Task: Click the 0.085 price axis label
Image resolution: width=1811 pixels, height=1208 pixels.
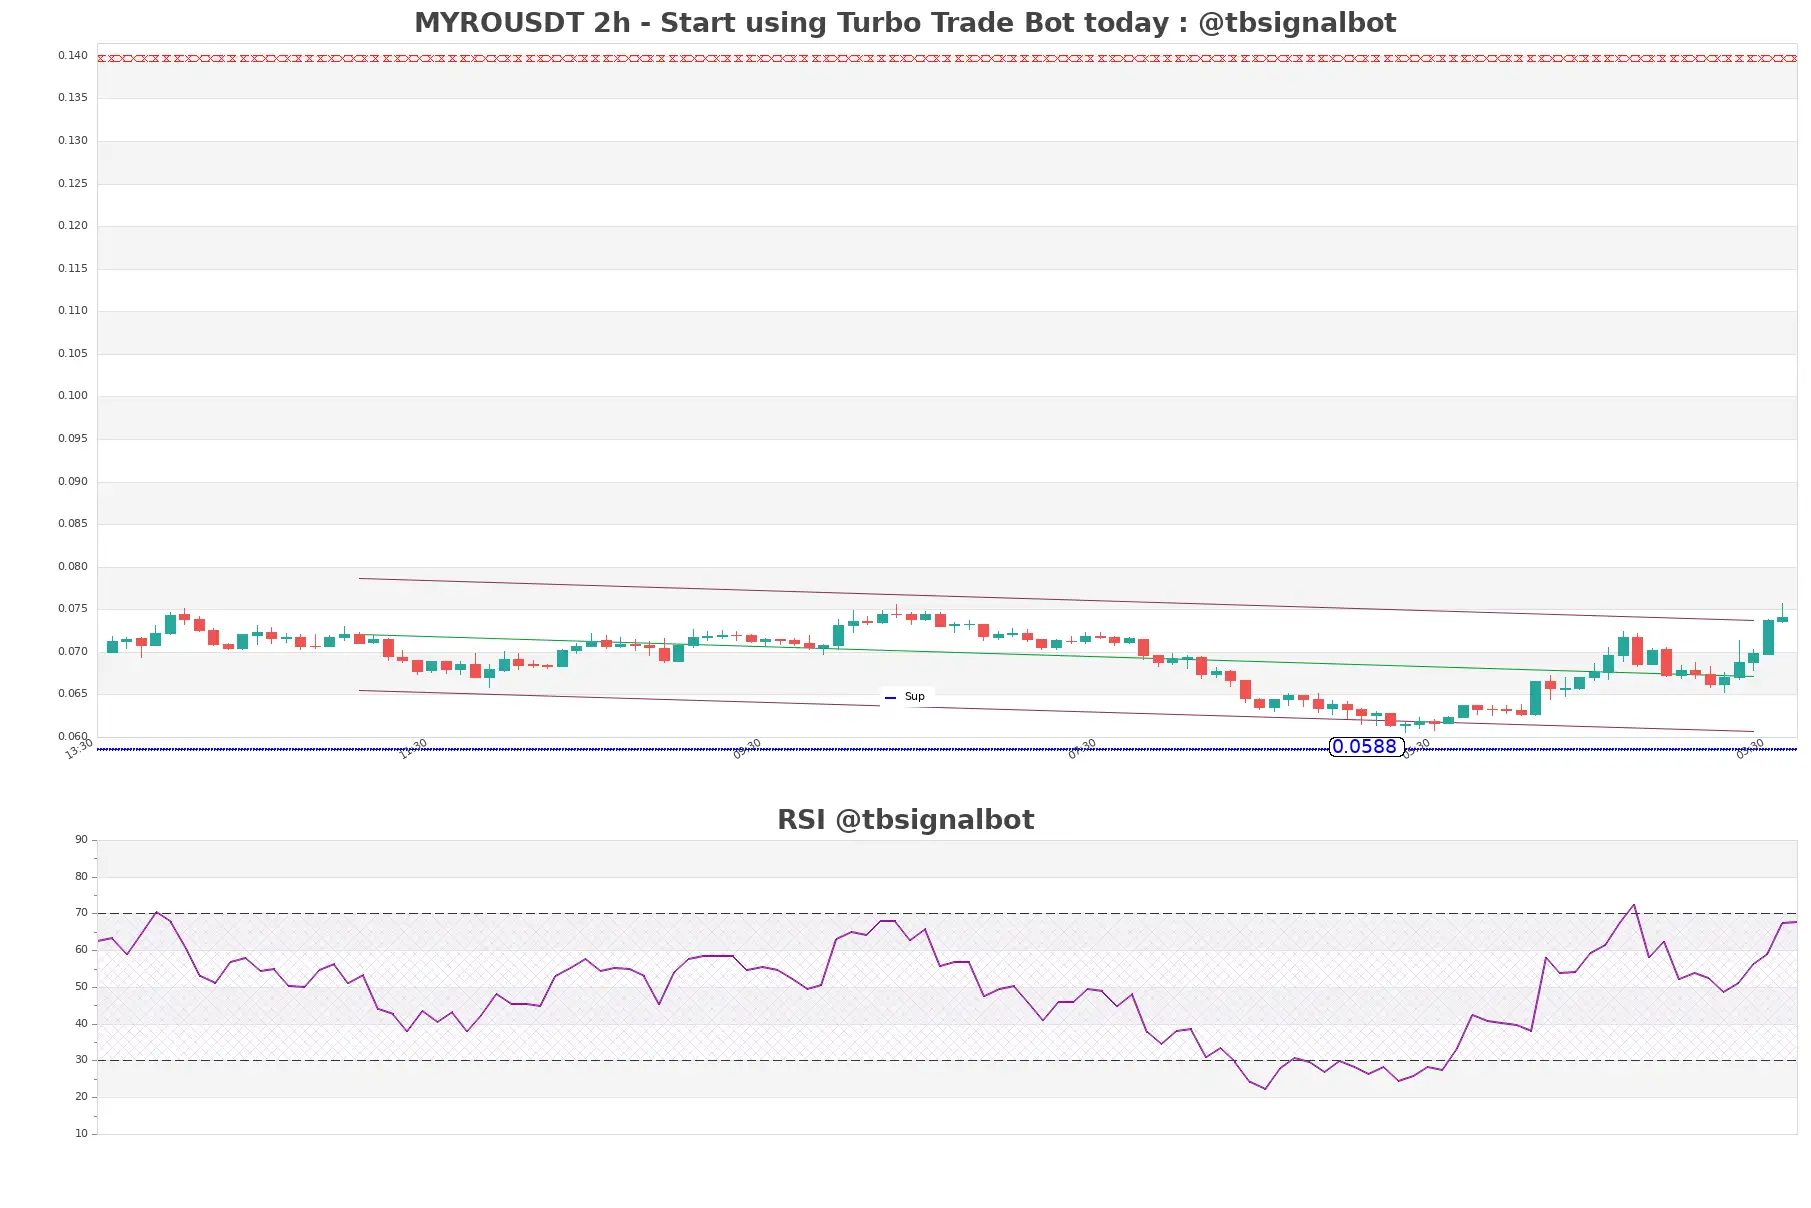Action: click(x=73, y=524)
